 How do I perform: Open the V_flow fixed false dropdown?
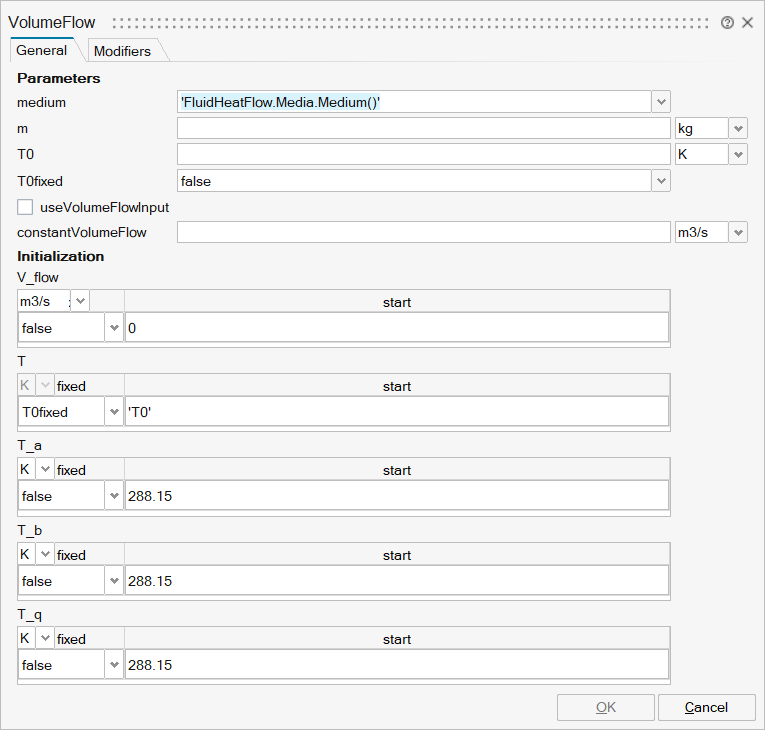coord(113,328)
